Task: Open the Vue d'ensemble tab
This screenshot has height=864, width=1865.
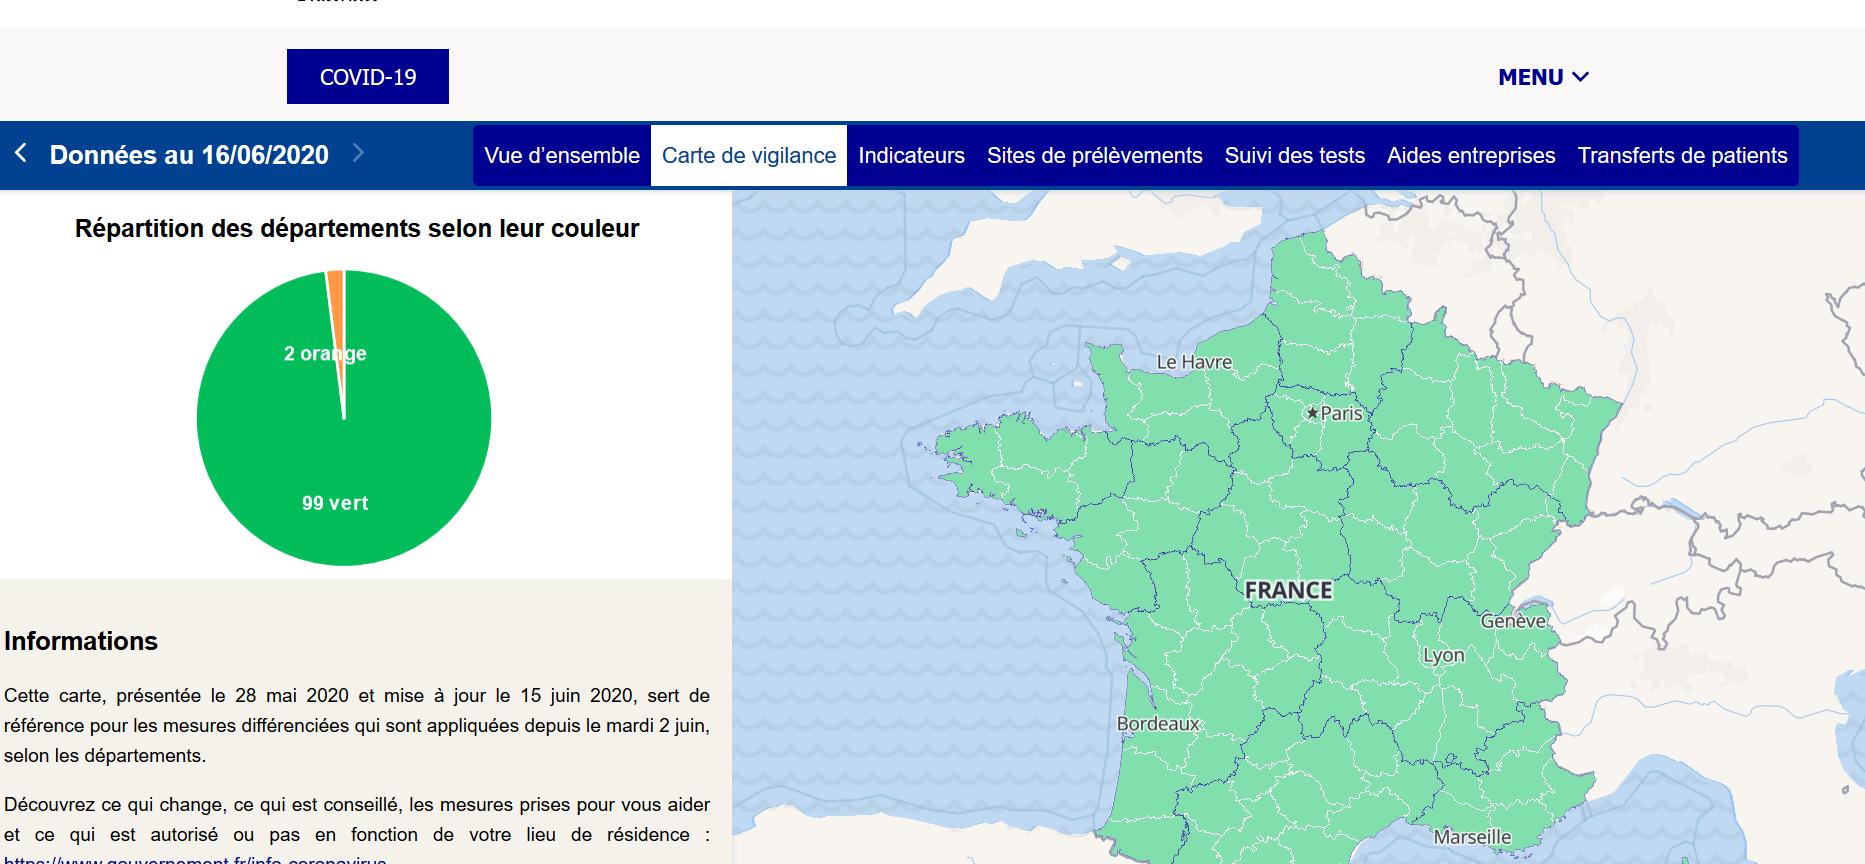Action: pos(561,156)
